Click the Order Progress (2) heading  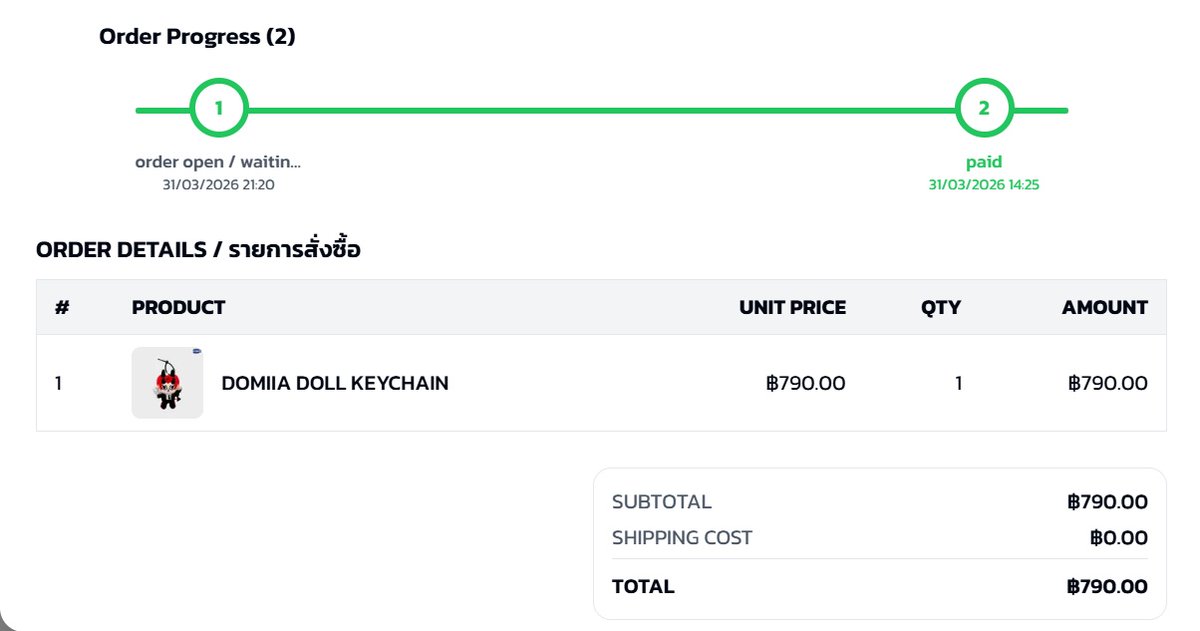pos(197,38)
